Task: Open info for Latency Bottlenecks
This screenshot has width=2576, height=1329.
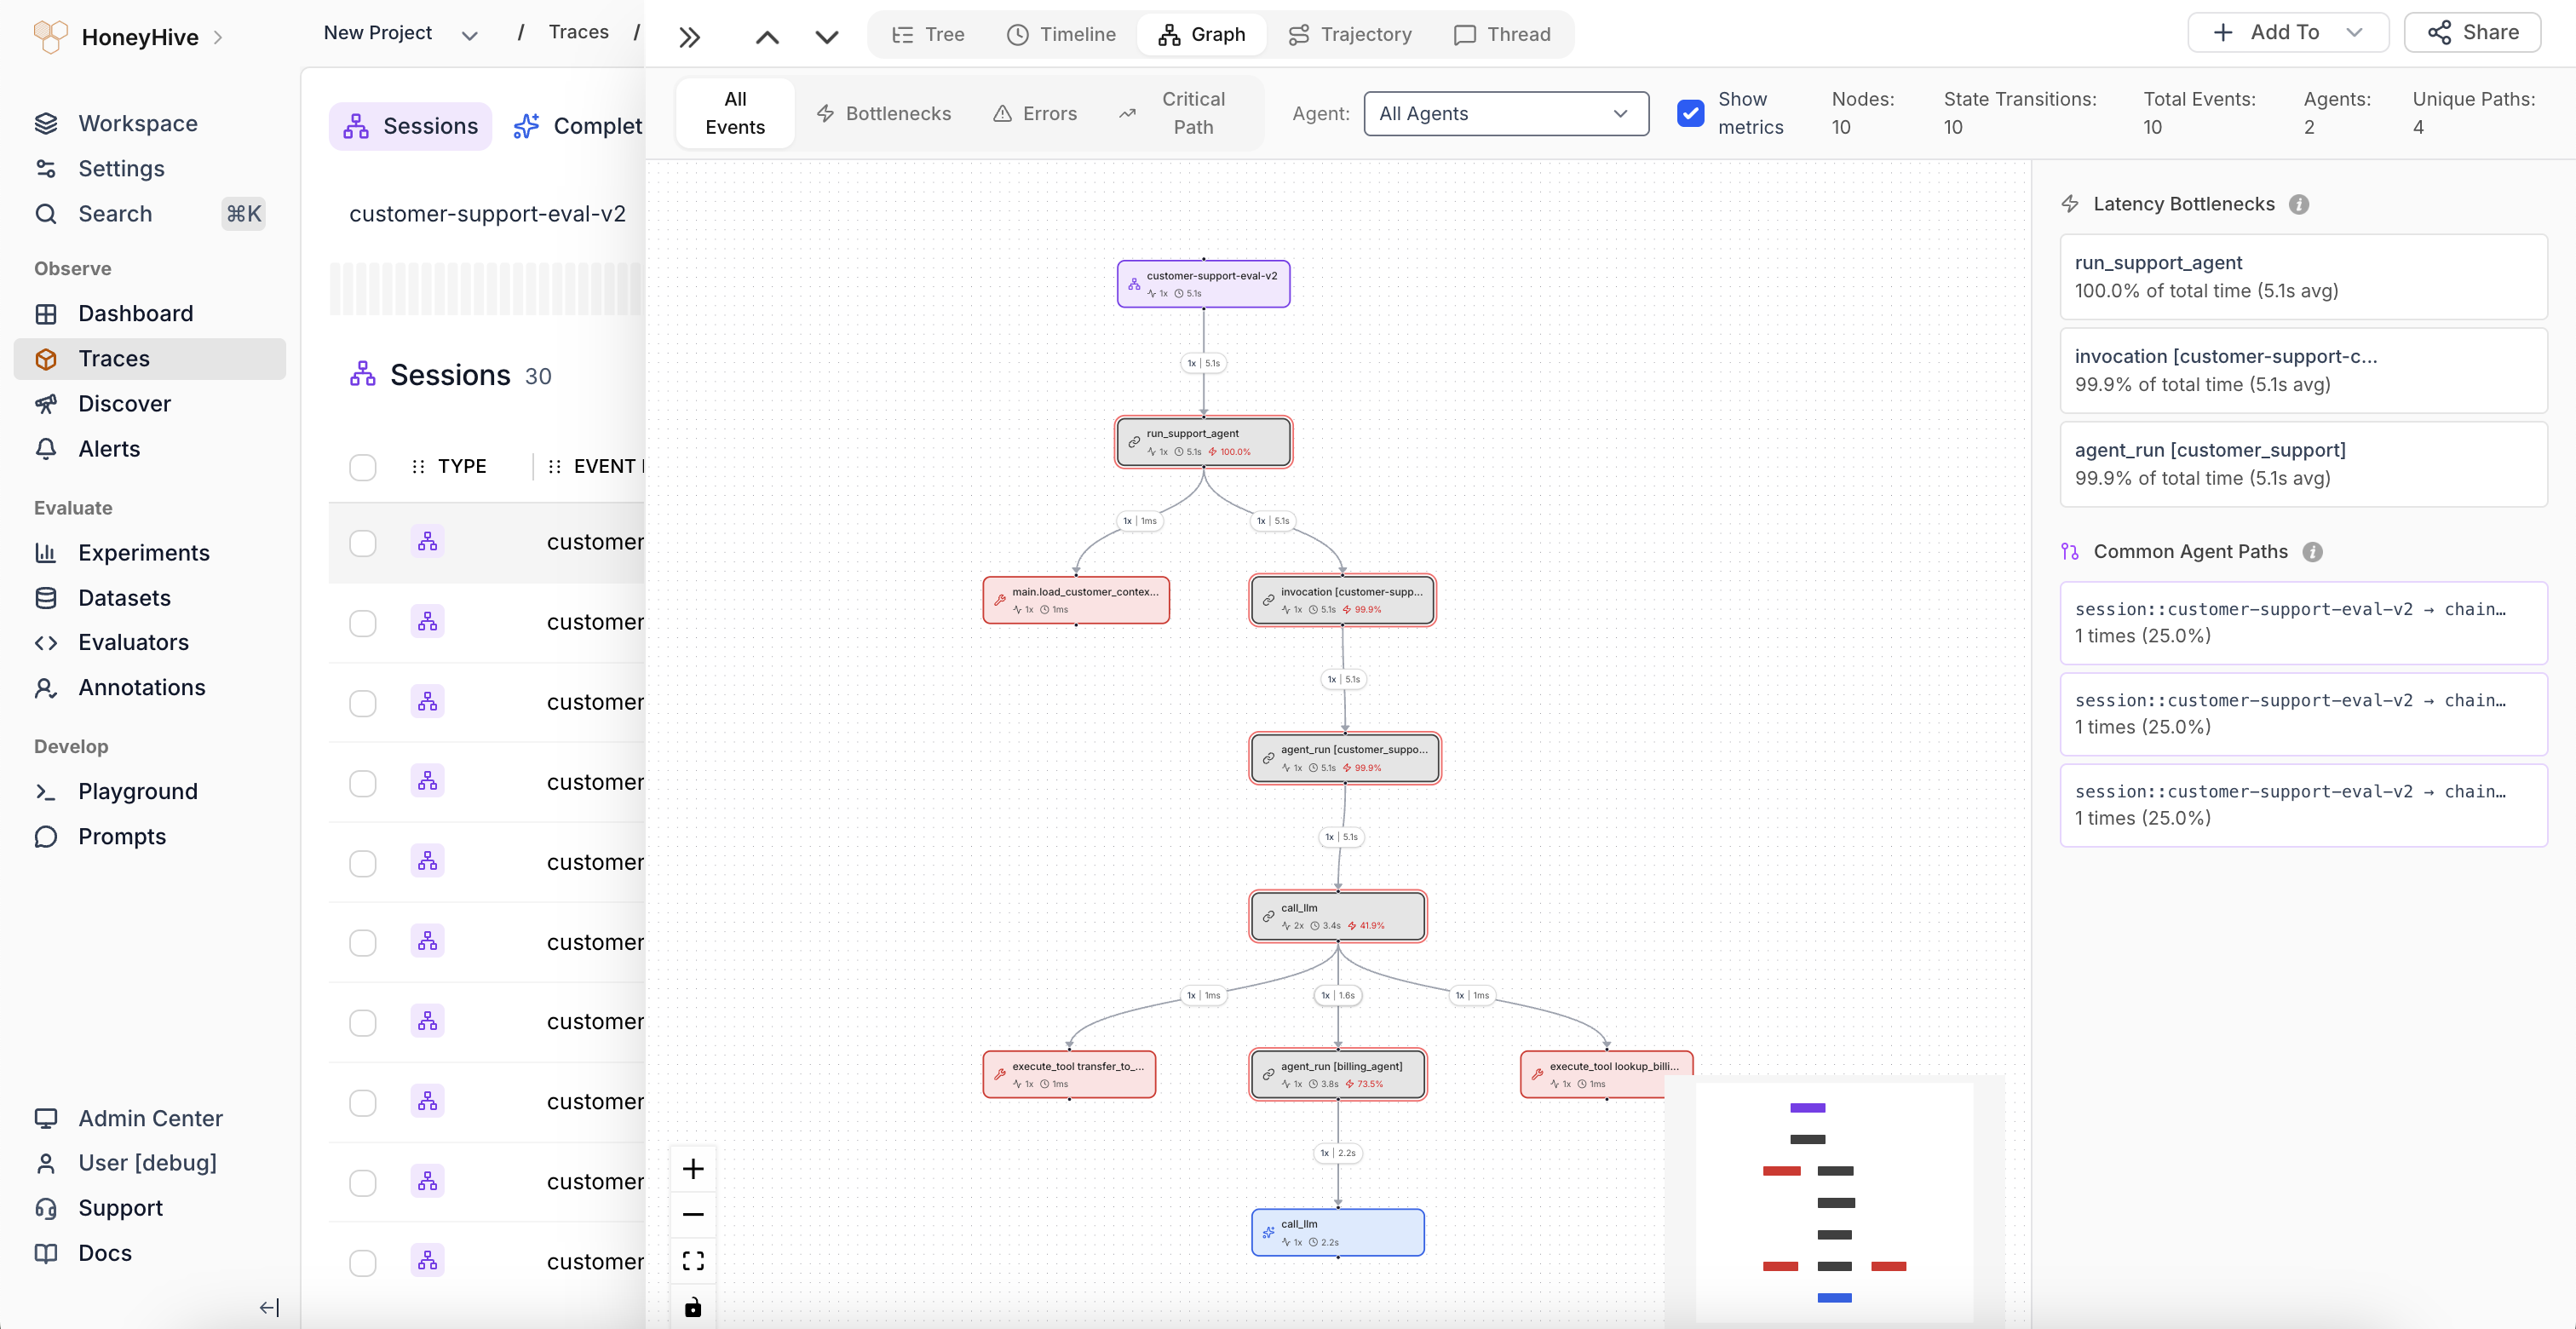Action: (x=2299, y=205)
